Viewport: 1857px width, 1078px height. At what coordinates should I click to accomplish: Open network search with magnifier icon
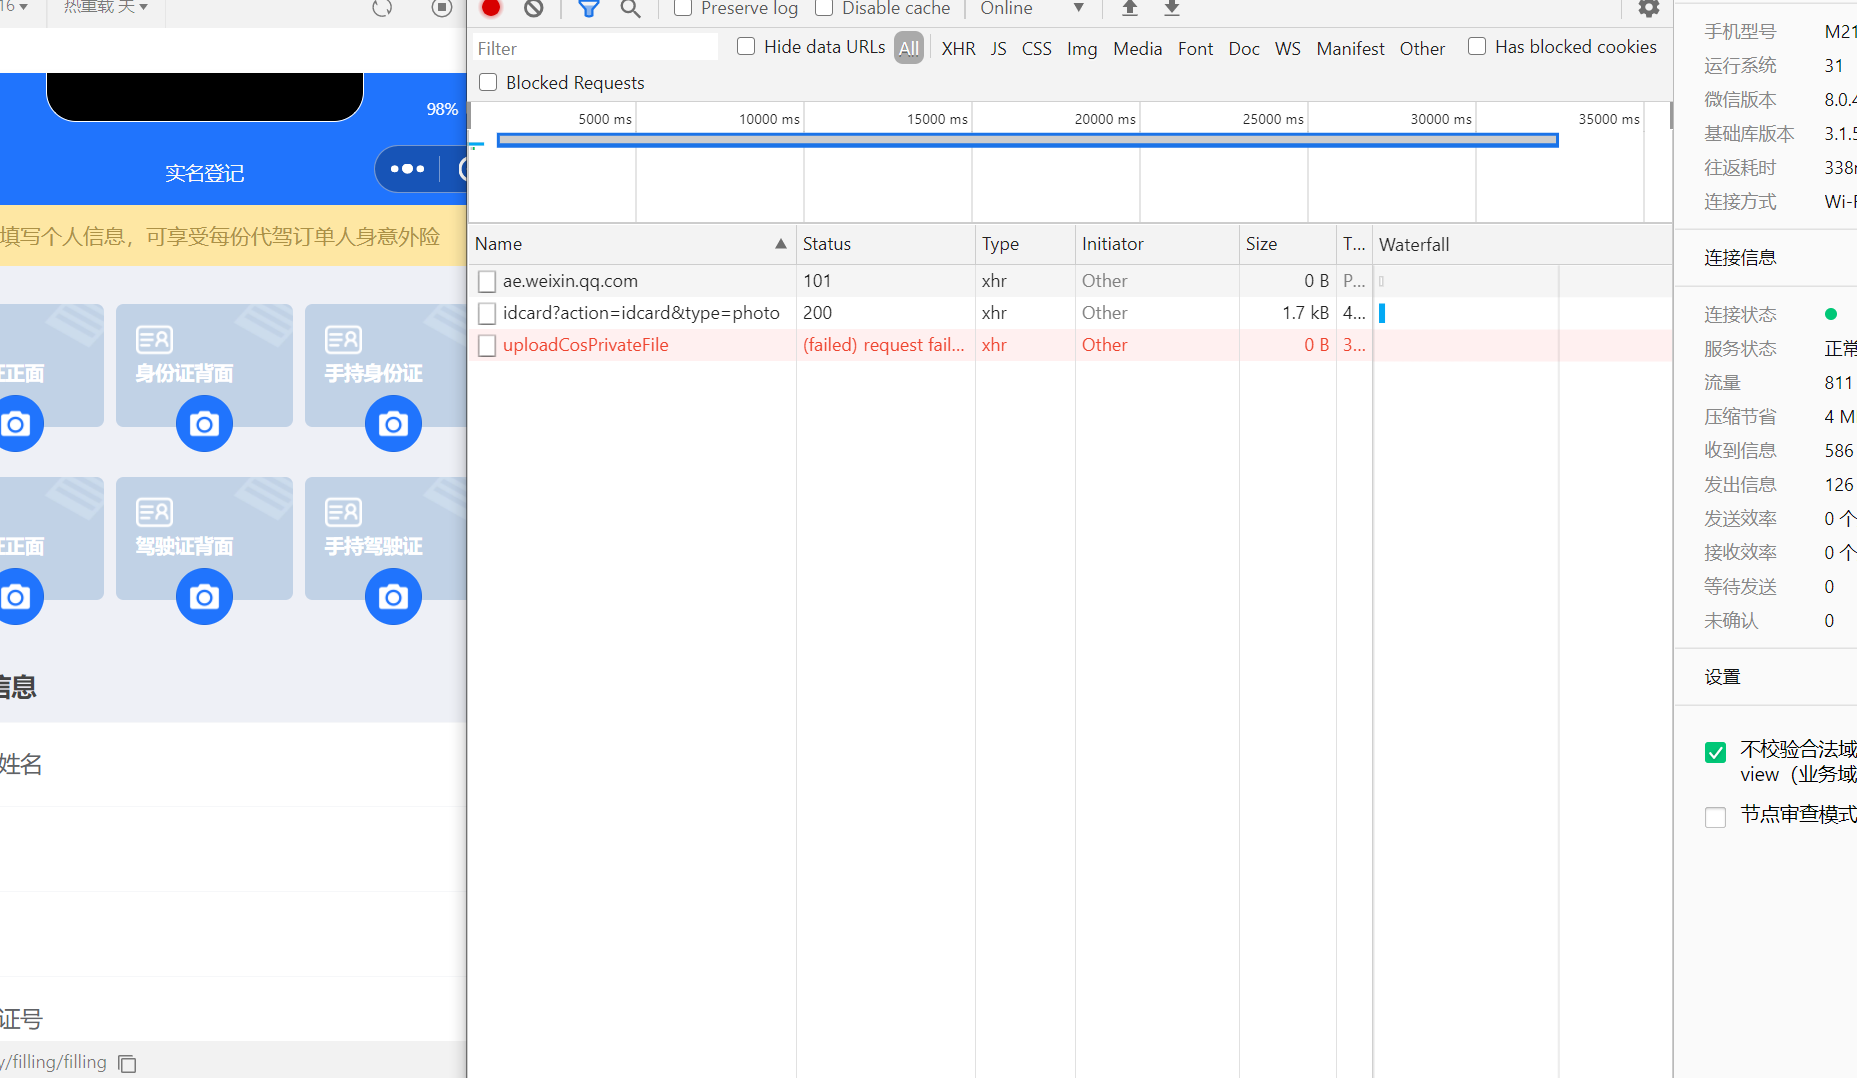[x=630, y=8]
